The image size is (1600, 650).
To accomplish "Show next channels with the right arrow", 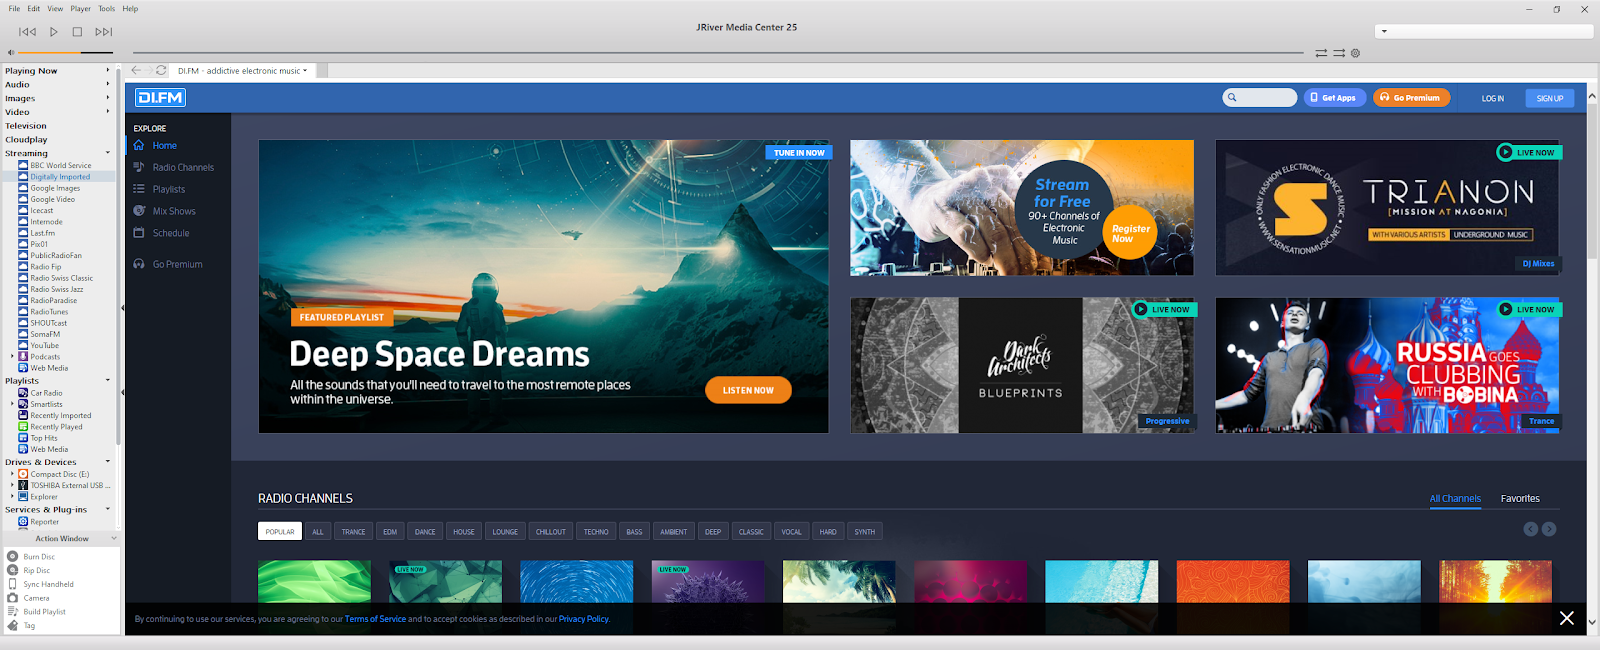I will click(x=1549, y=529).
